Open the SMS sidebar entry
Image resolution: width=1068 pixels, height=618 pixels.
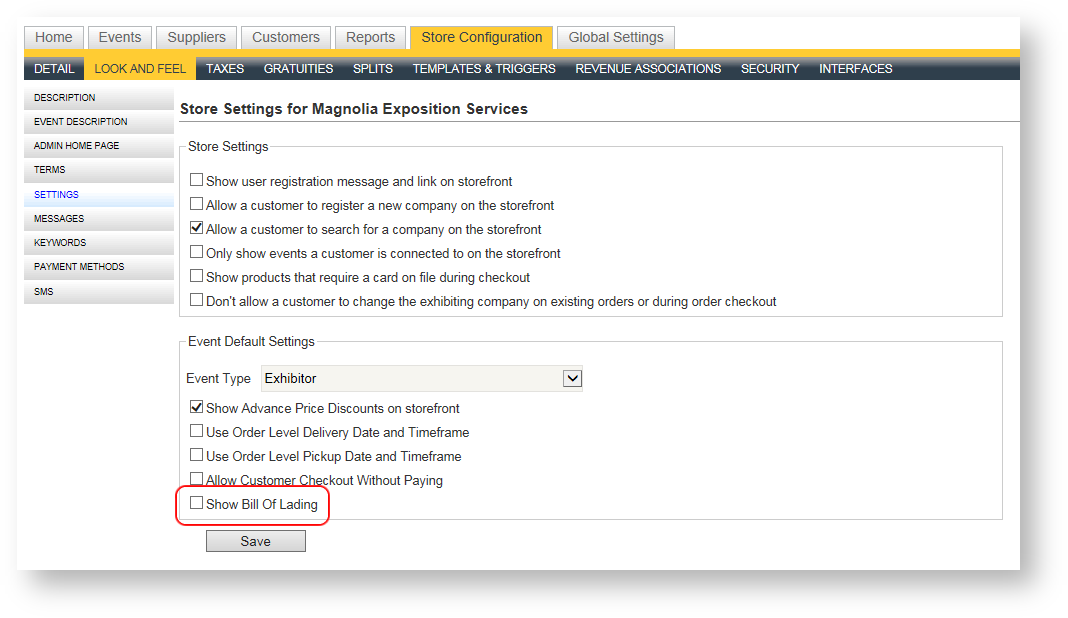tap(44, 292)
